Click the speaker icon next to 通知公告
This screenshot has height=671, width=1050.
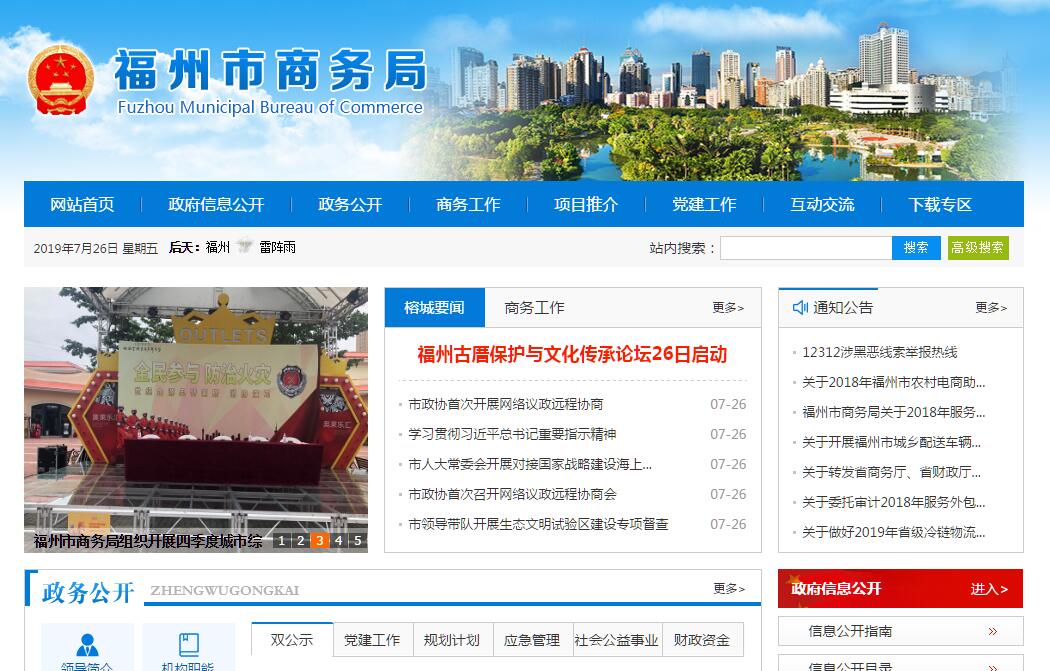800,307
